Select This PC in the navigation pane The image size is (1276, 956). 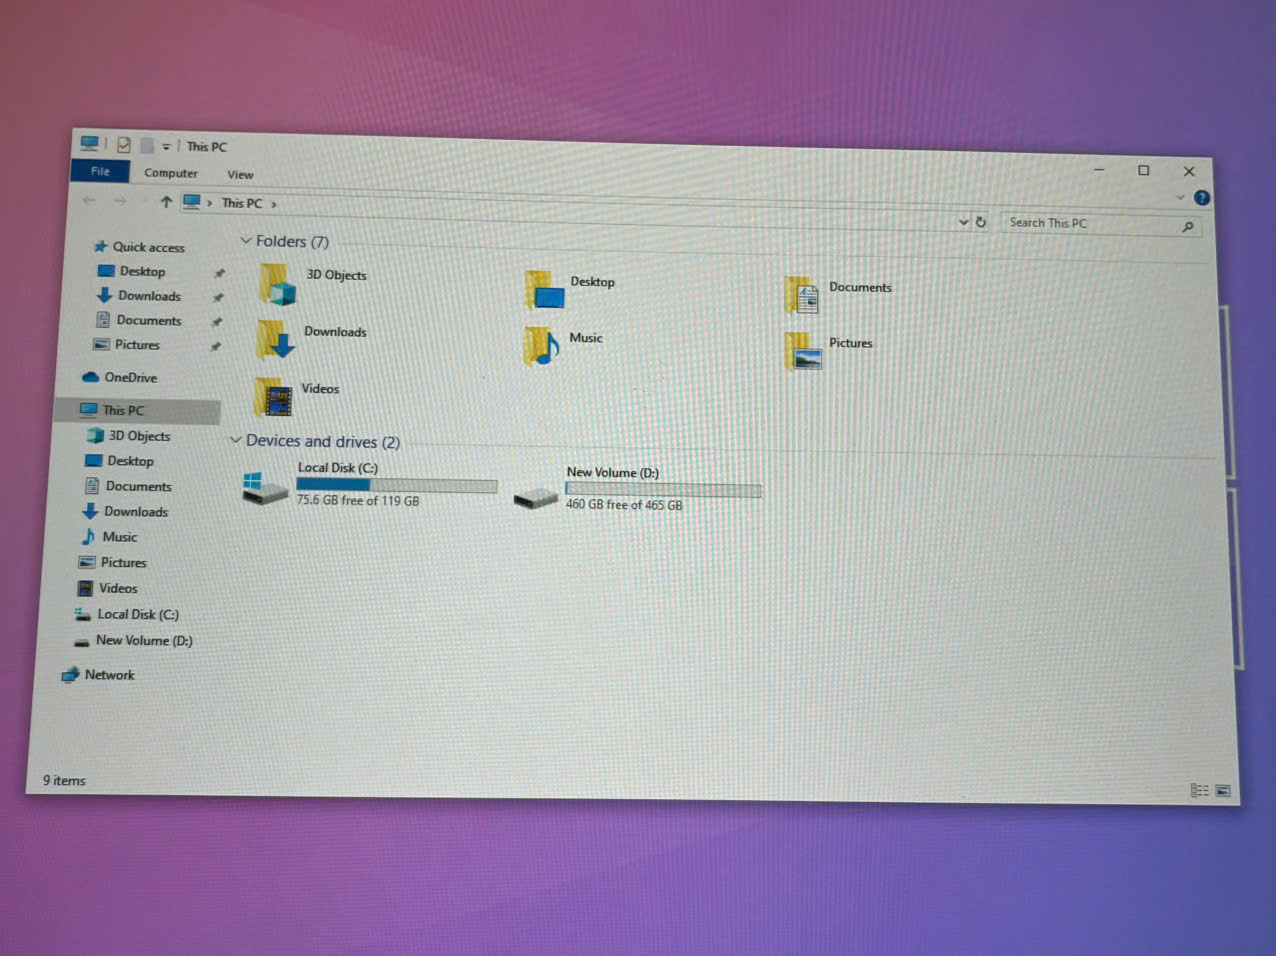coord(138,410)
